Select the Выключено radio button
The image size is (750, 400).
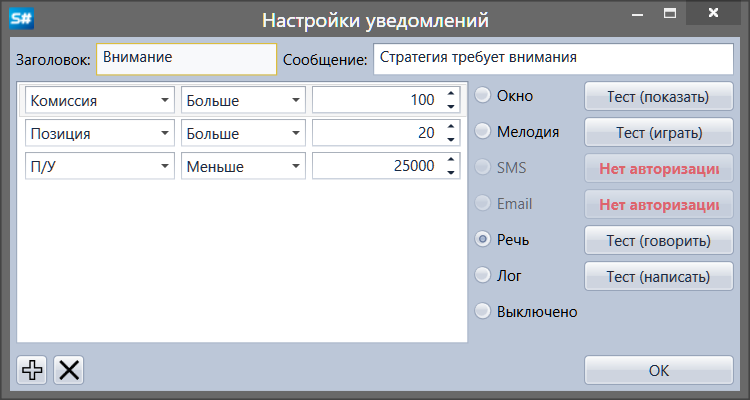coord(482,311)
